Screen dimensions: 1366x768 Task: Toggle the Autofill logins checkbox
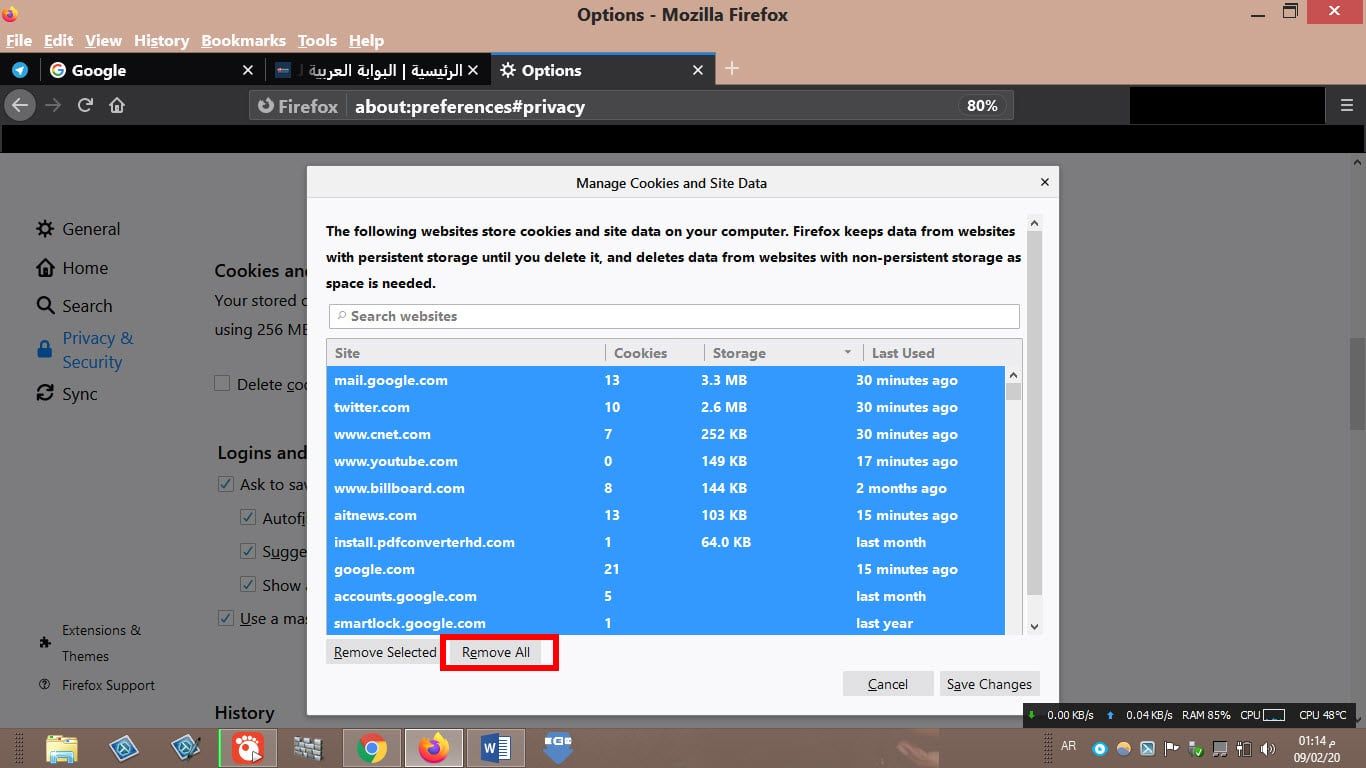[248, 518]
